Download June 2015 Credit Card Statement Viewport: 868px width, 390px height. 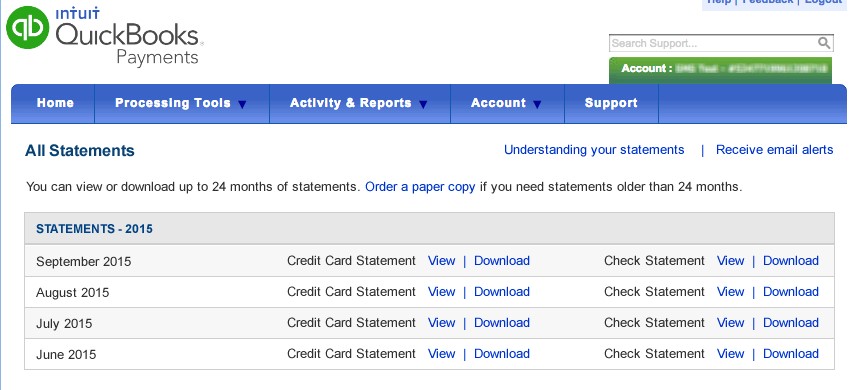[502, 353]
